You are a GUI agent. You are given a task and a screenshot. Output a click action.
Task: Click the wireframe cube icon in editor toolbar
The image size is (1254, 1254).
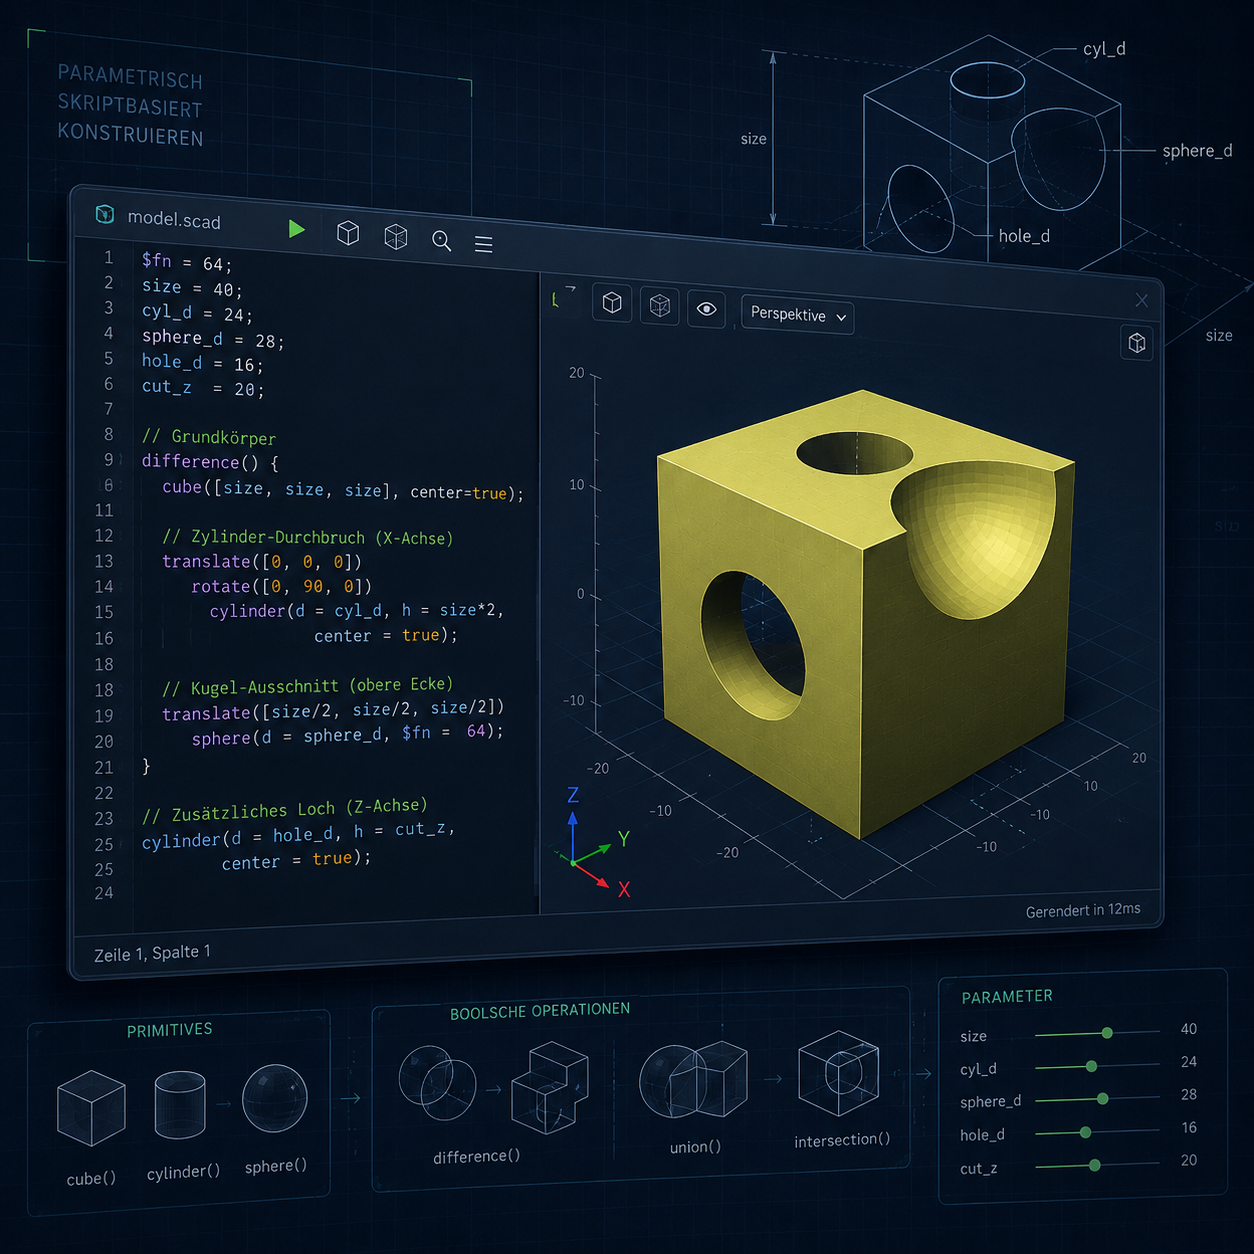396,236
